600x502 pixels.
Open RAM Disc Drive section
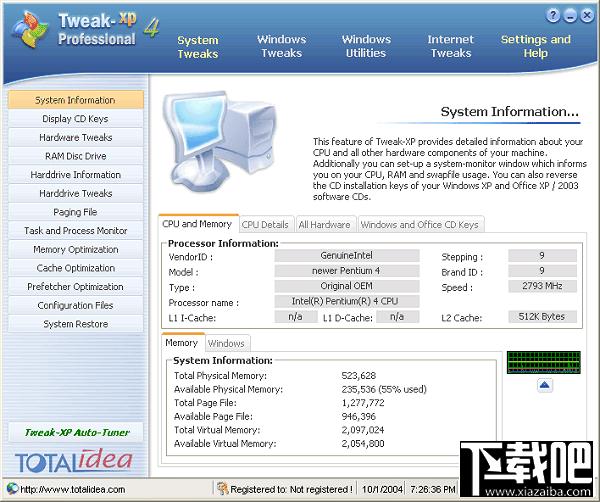coord(75,156)
